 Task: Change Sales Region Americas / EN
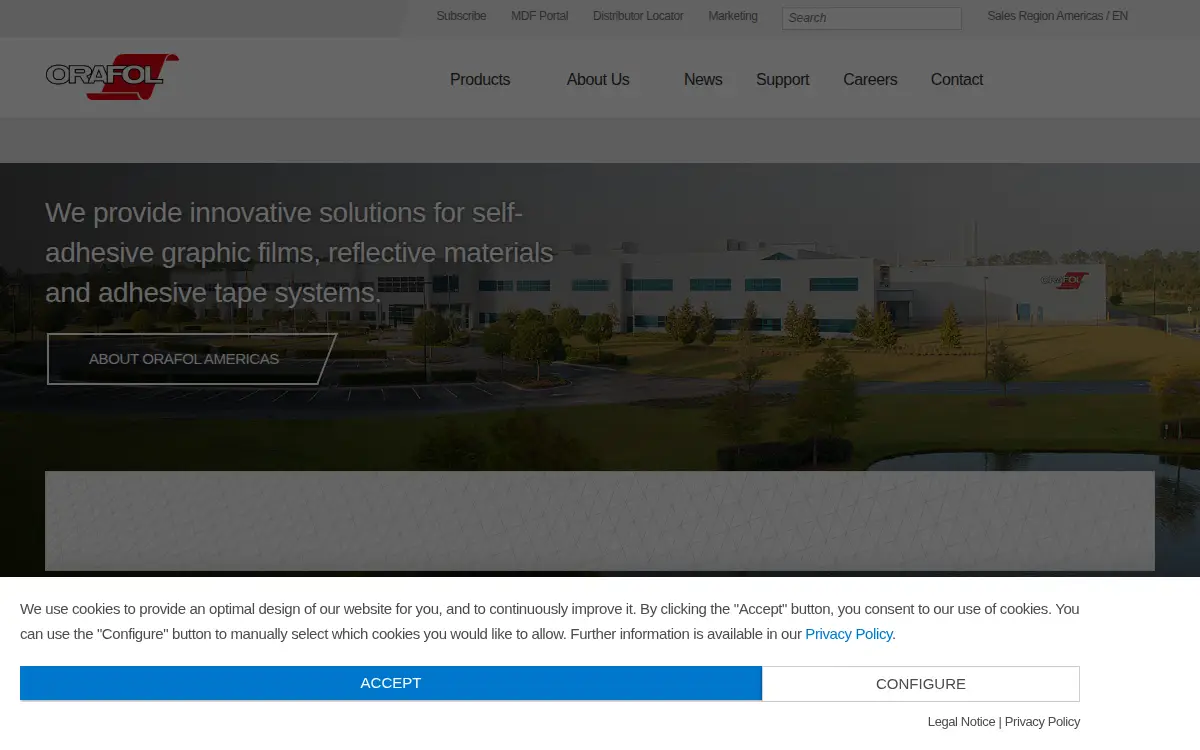1057,16
